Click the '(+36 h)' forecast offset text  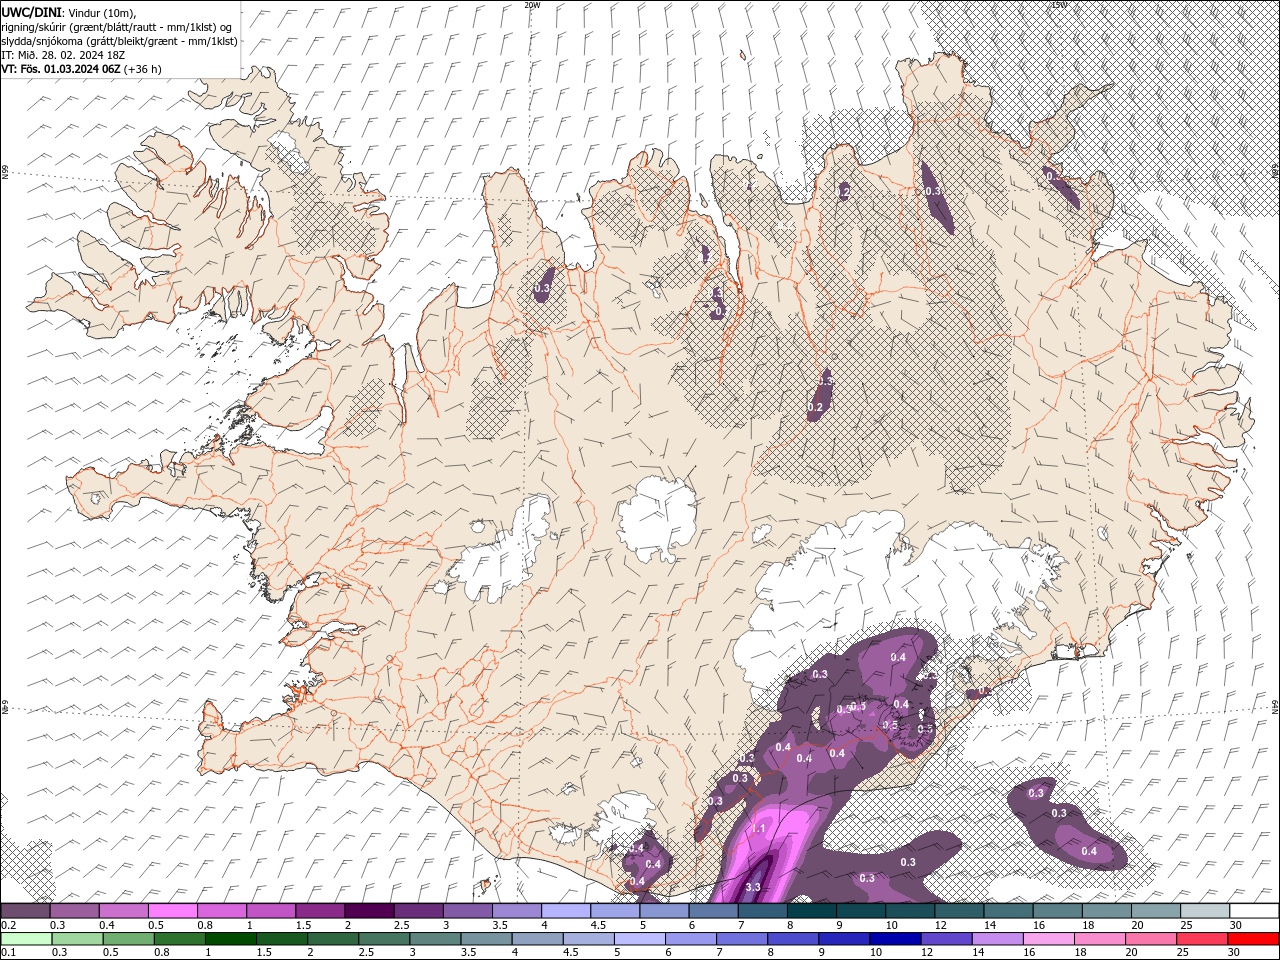tap(142, 69)
